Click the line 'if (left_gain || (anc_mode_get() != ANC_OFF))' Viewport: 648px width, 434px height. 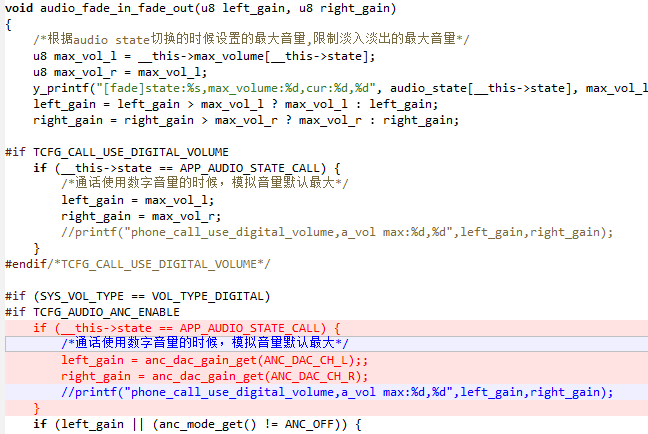[197, 424]
